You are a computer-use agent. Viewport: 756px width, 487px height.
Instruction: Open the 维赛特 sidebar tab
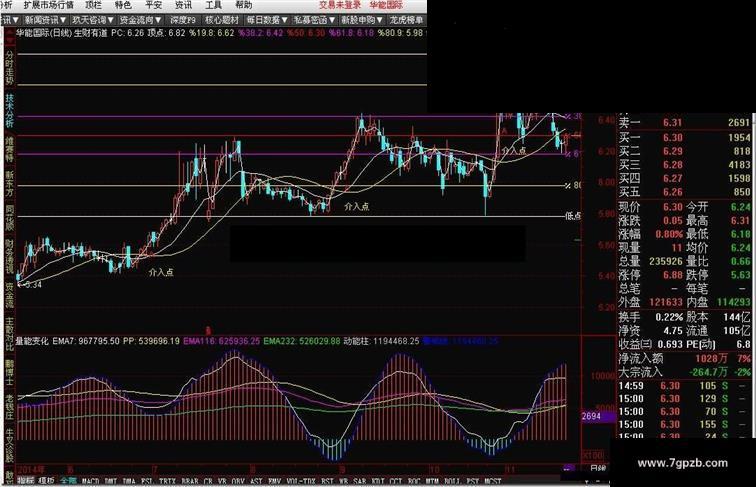point(9,148)
